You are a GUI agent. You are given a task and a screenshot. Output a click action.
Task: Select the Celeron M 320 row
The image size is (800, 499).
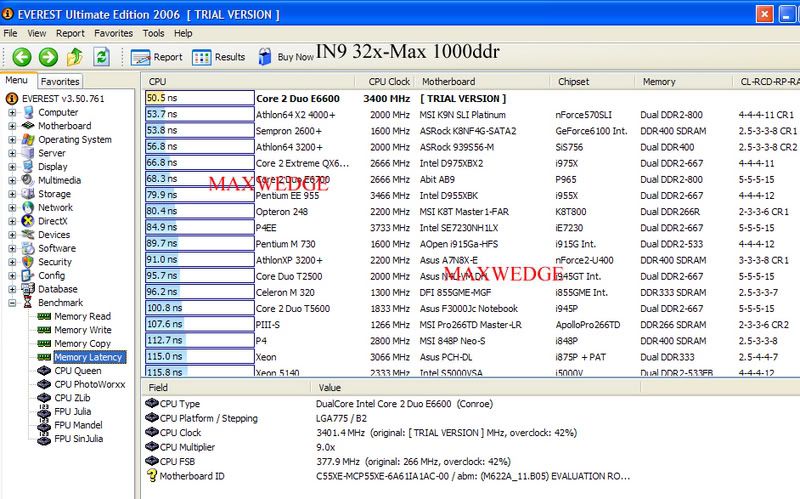472,292
